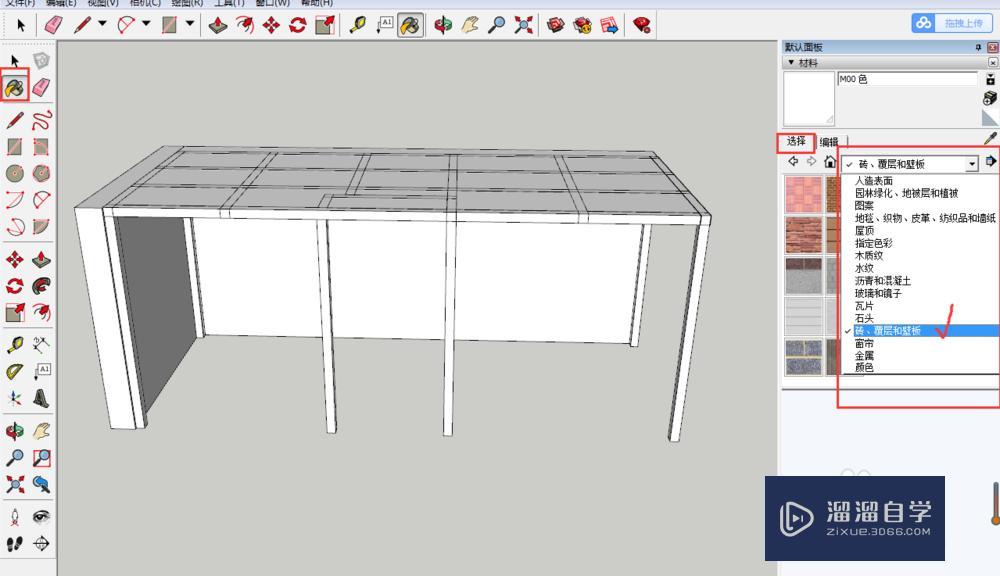This screenshot has height=576, width=1000.
Task: Click the Create Material icon
Action: coord(990,98)
